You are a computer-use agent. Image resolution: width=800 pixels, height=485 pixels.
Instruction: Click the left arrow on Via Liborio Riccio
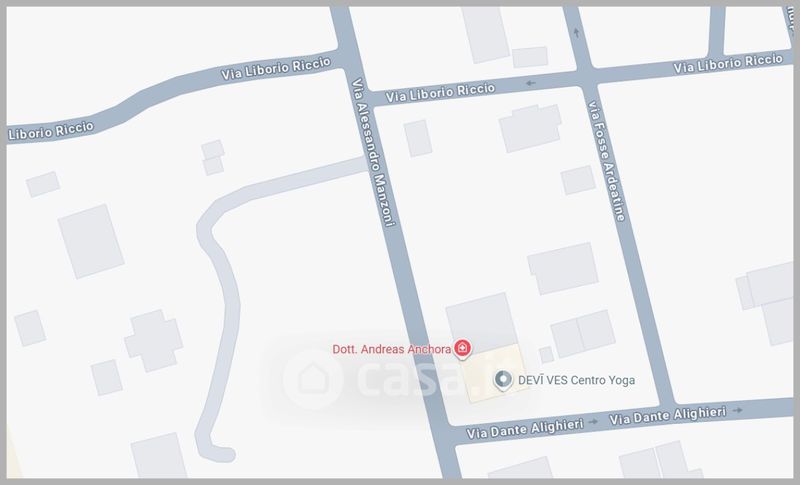click(x=531, y=83)
